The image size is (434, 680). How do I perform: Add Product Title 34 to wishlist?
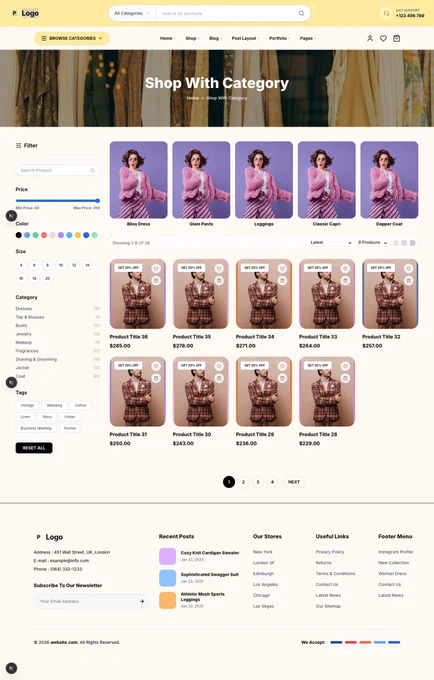282,269
